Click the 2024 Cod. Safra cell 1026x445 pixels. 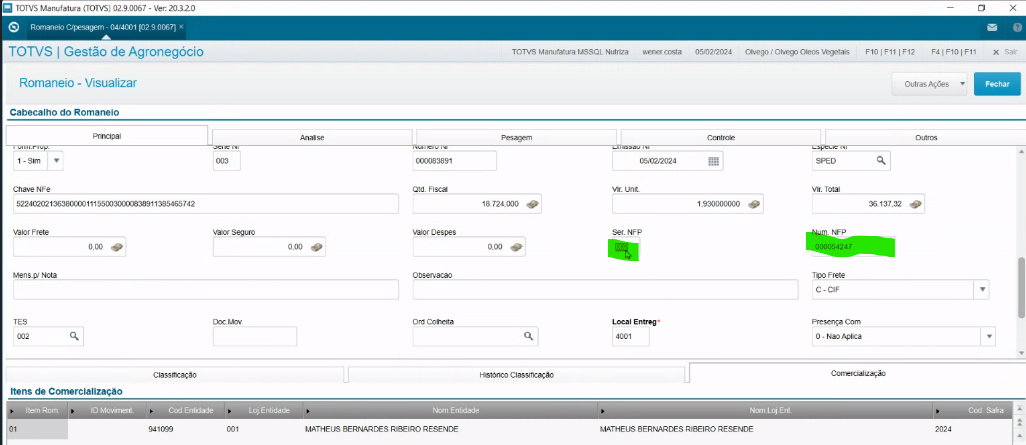coord(974,429)
